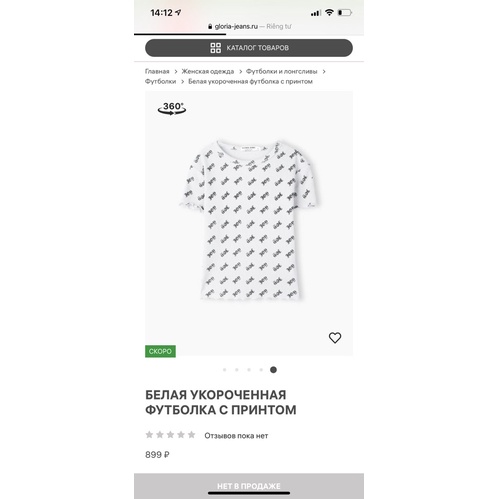Open Главная breadcrumb link
The width and height of the screenshot is (499, 499).
click(x=157, y=71)
